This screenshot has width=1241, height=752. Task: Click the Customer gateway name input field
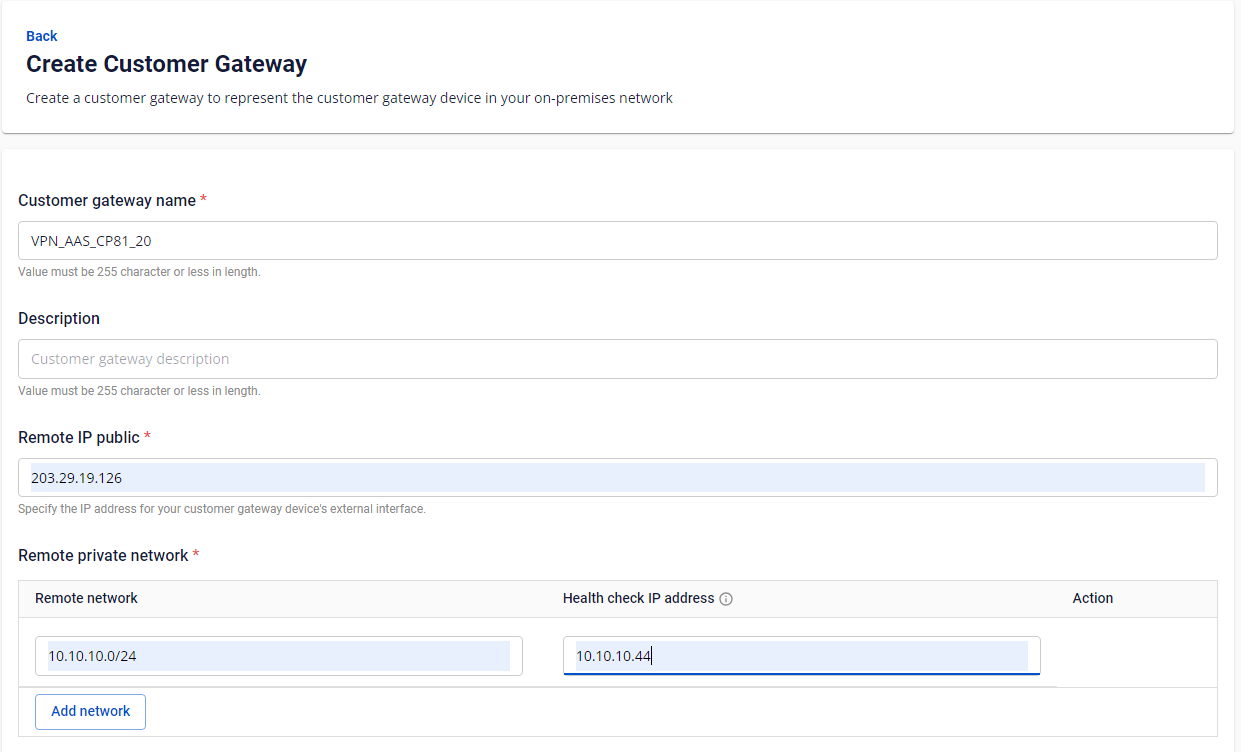(x=618, y=240)
